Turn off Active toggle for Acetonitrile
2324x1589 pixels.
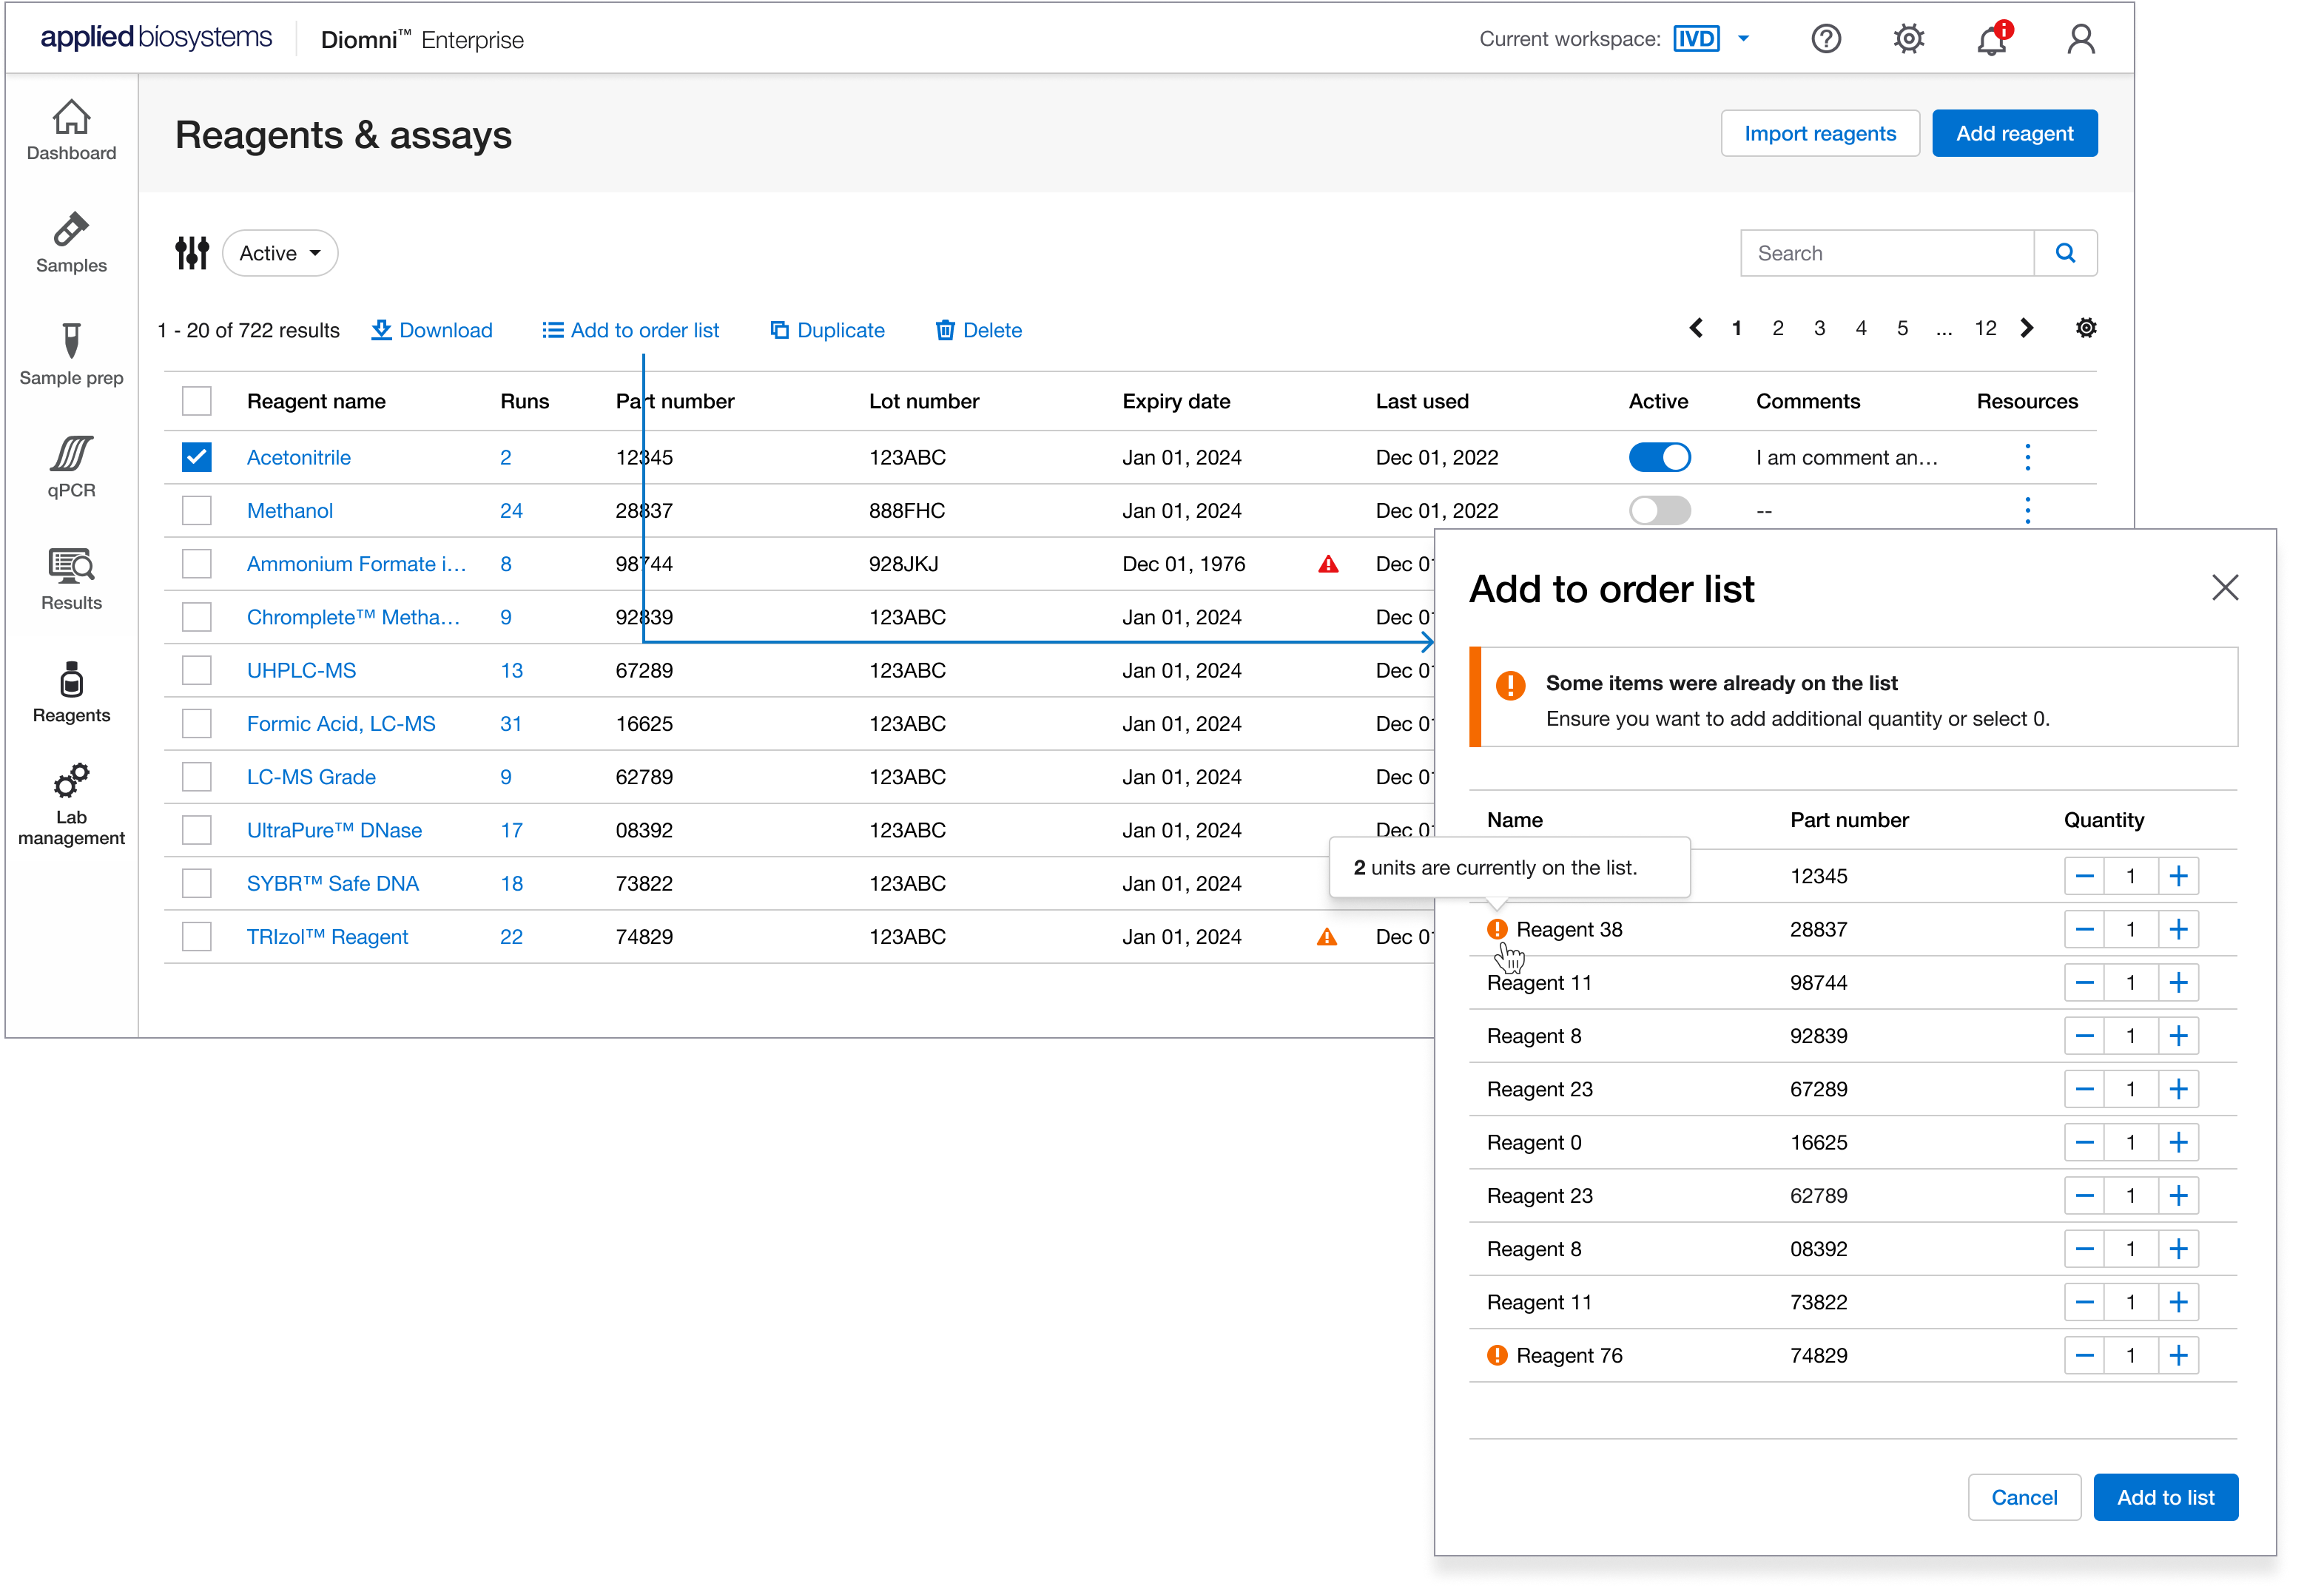1659,457
